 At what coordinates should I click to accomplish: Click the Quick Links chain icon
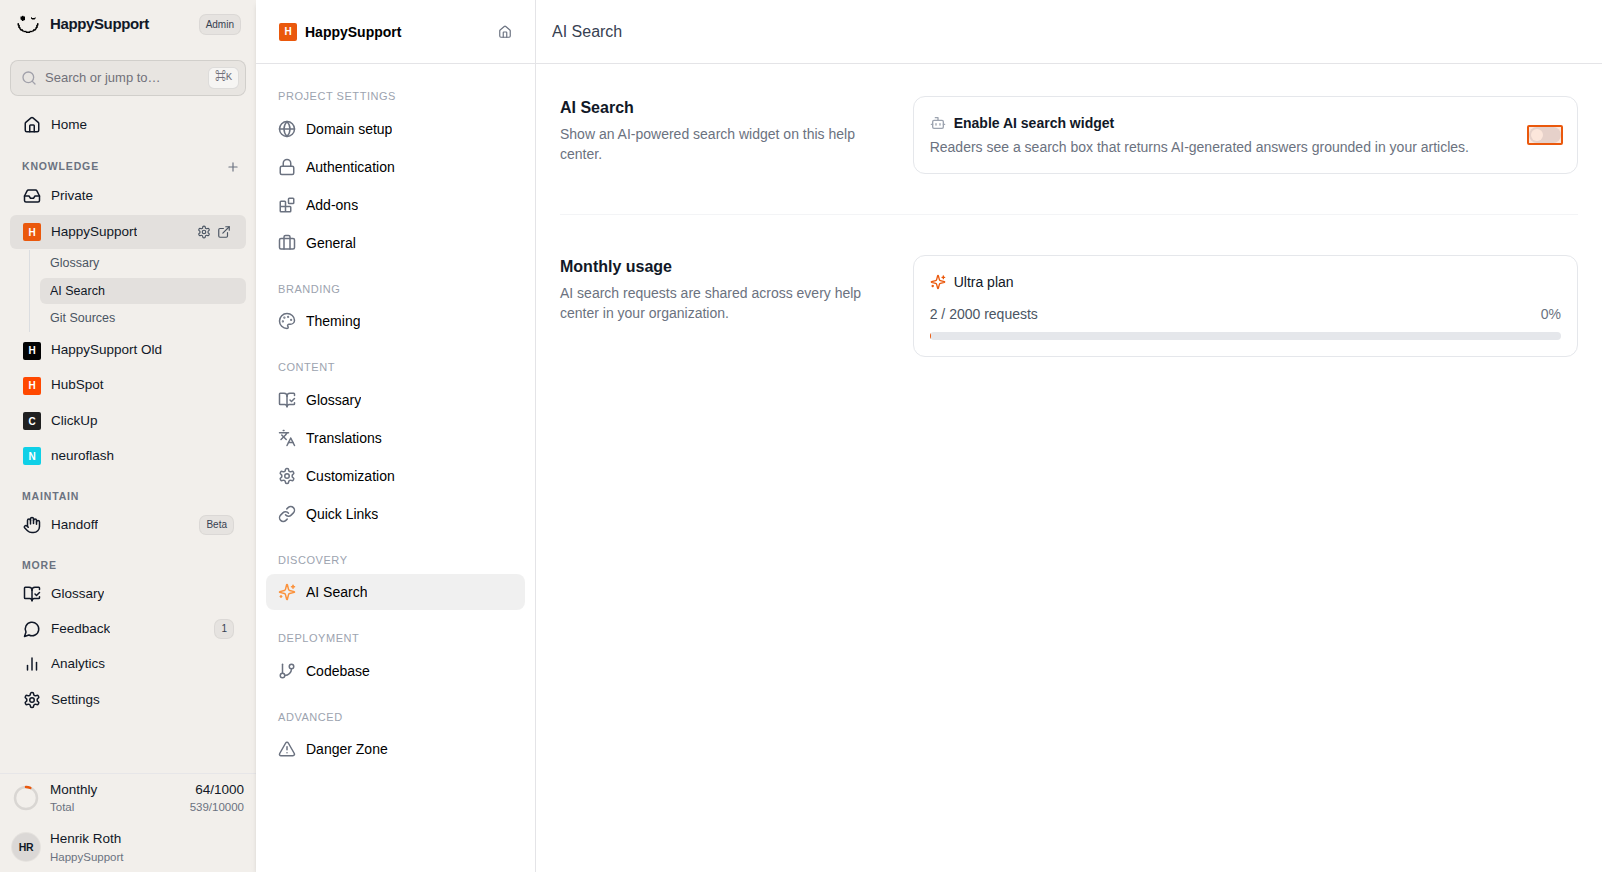pyautogui.click(x=287, y=514)
